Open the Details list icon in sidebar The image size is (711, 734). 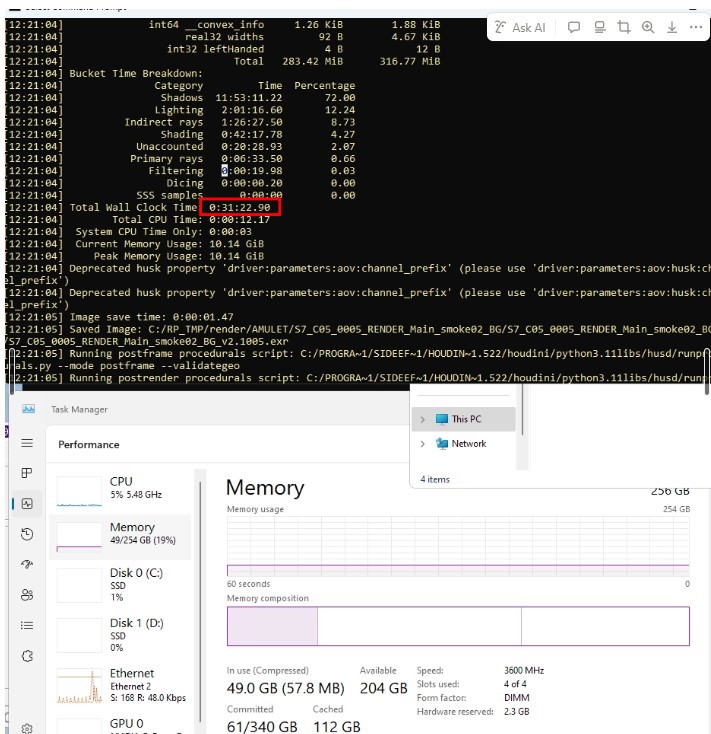[x=27, y=625]
